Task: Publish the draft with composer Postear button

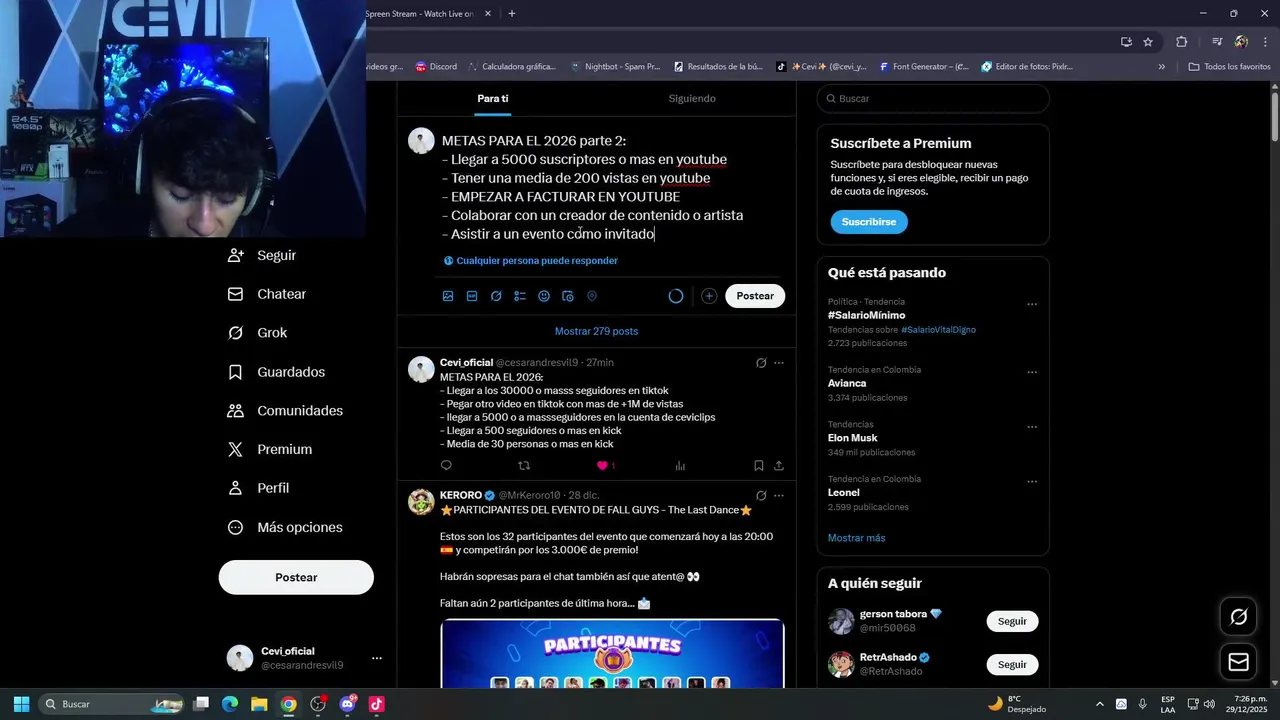Action: [x=755, y=296]
